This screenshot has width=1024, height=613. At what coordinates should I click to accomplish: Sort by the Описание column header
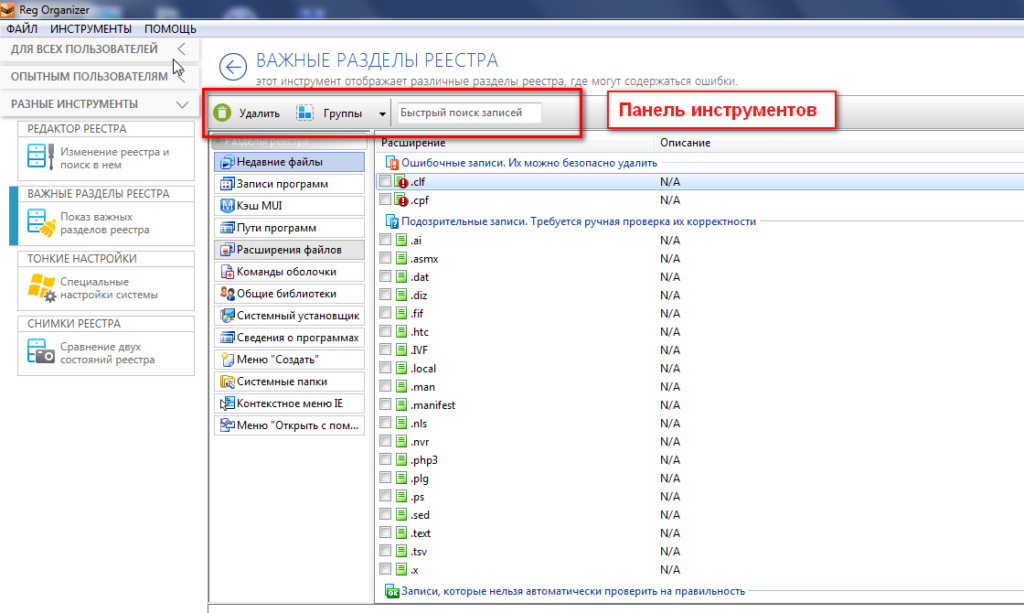click(685, 143)
